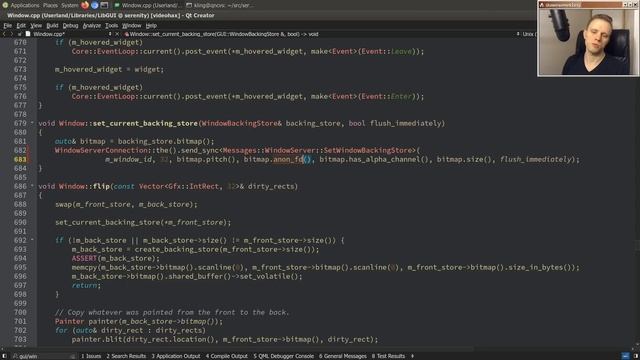Open the Places menu in the top panel
The width and height of the screenshot is (640, 360).
50,5
